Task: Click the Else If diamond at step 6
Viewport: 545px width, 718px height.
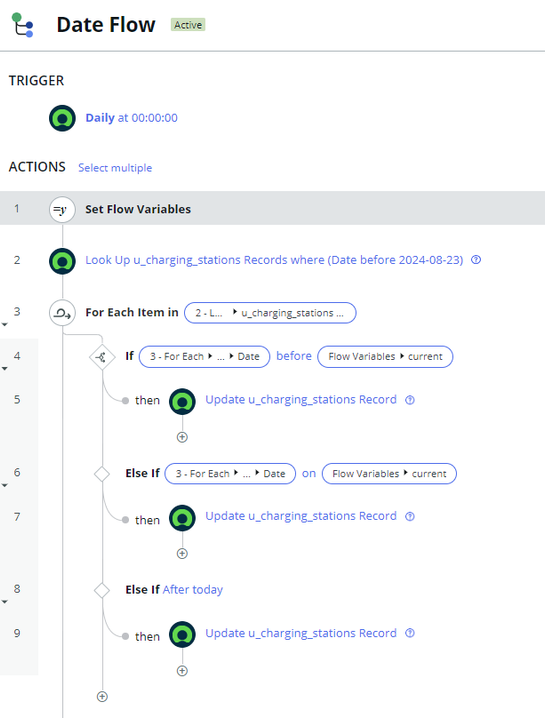Action: (x=102, y=474)
